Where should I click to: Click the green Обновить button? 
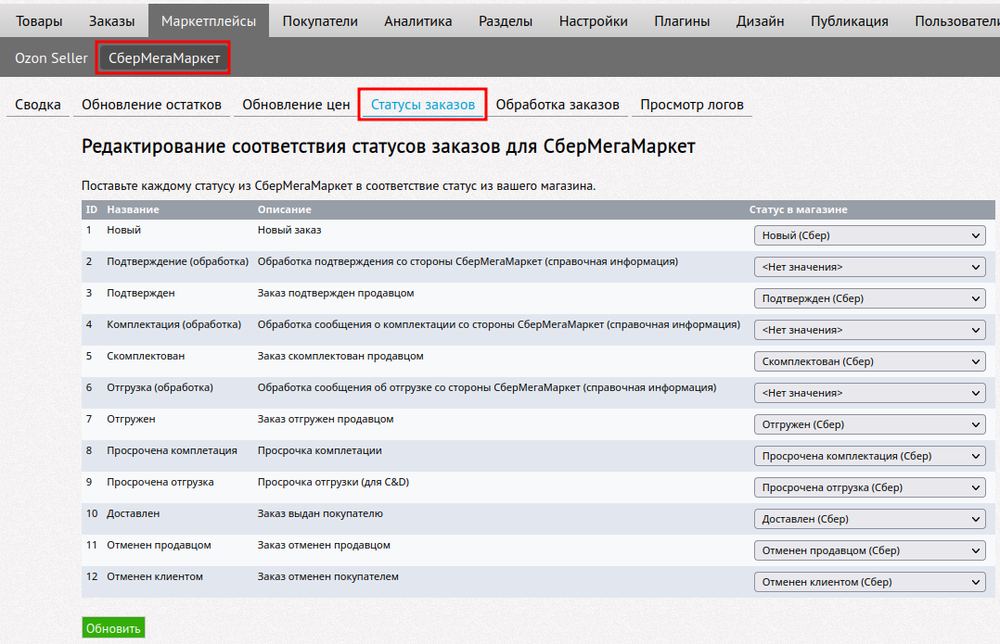(x=114, y=628)
